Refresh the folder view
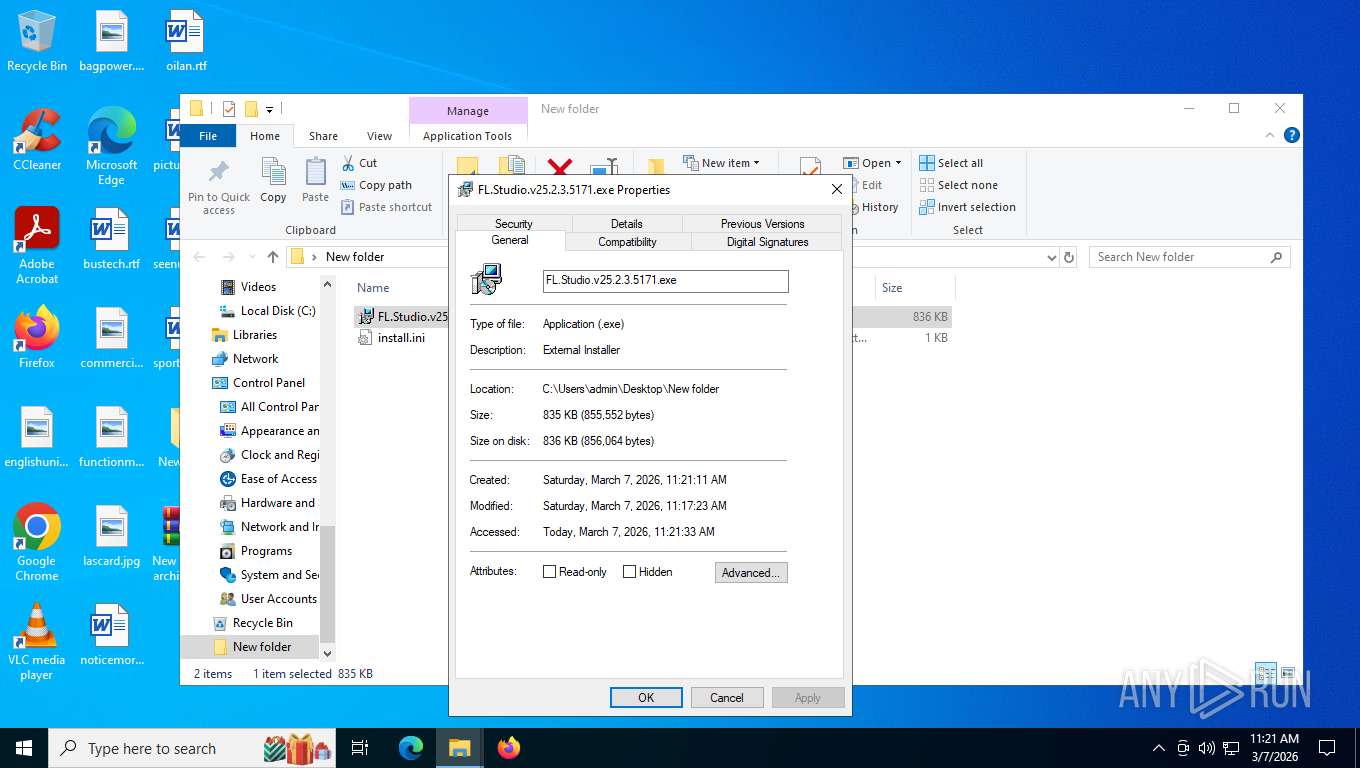The image size is (1360, 768). pos(1069,257)
